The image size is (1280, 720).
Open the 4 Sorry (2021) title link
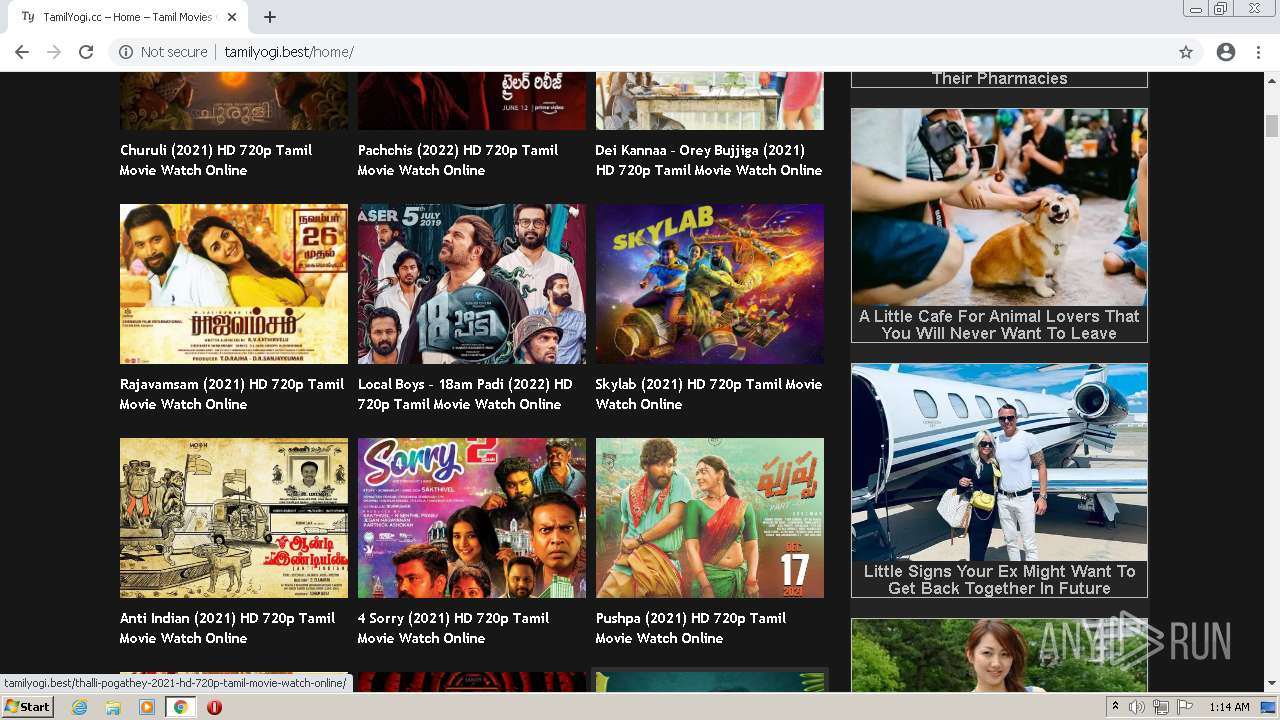click(454, 628)
